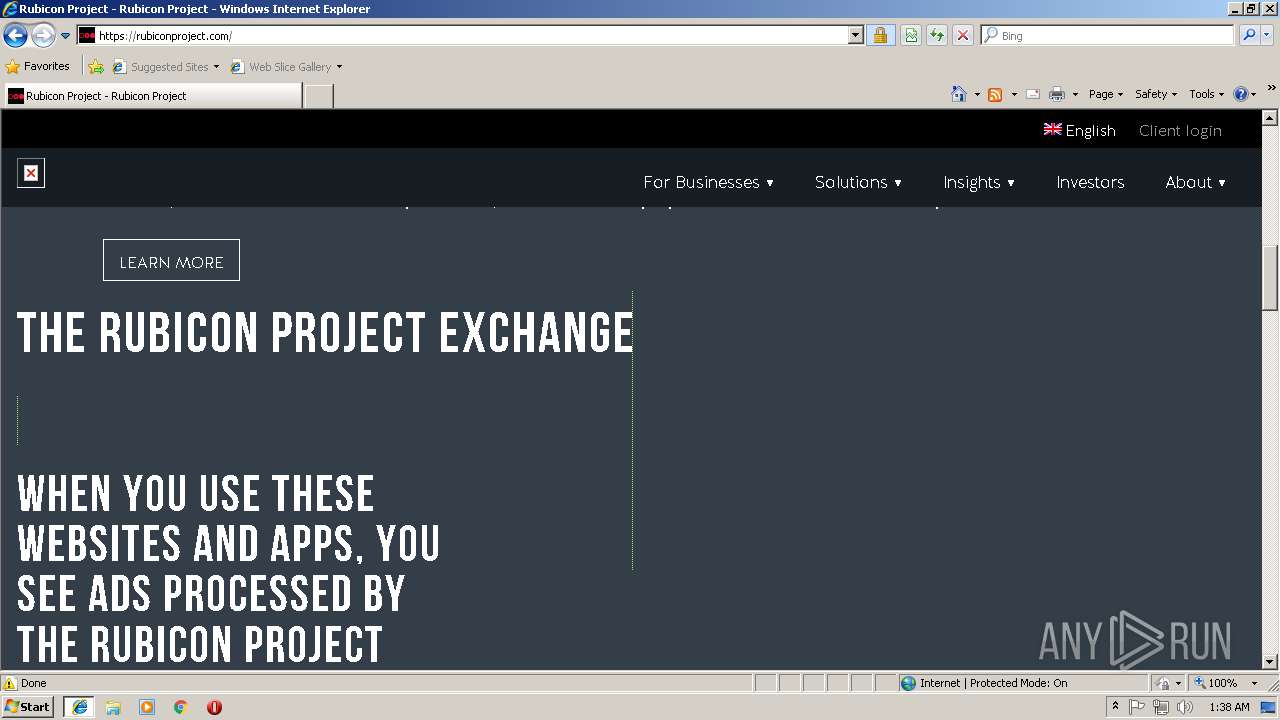Expand the Print options dropdown arrow
Viewport: 1280px width, 720px height.
[x=1075, y=94]
